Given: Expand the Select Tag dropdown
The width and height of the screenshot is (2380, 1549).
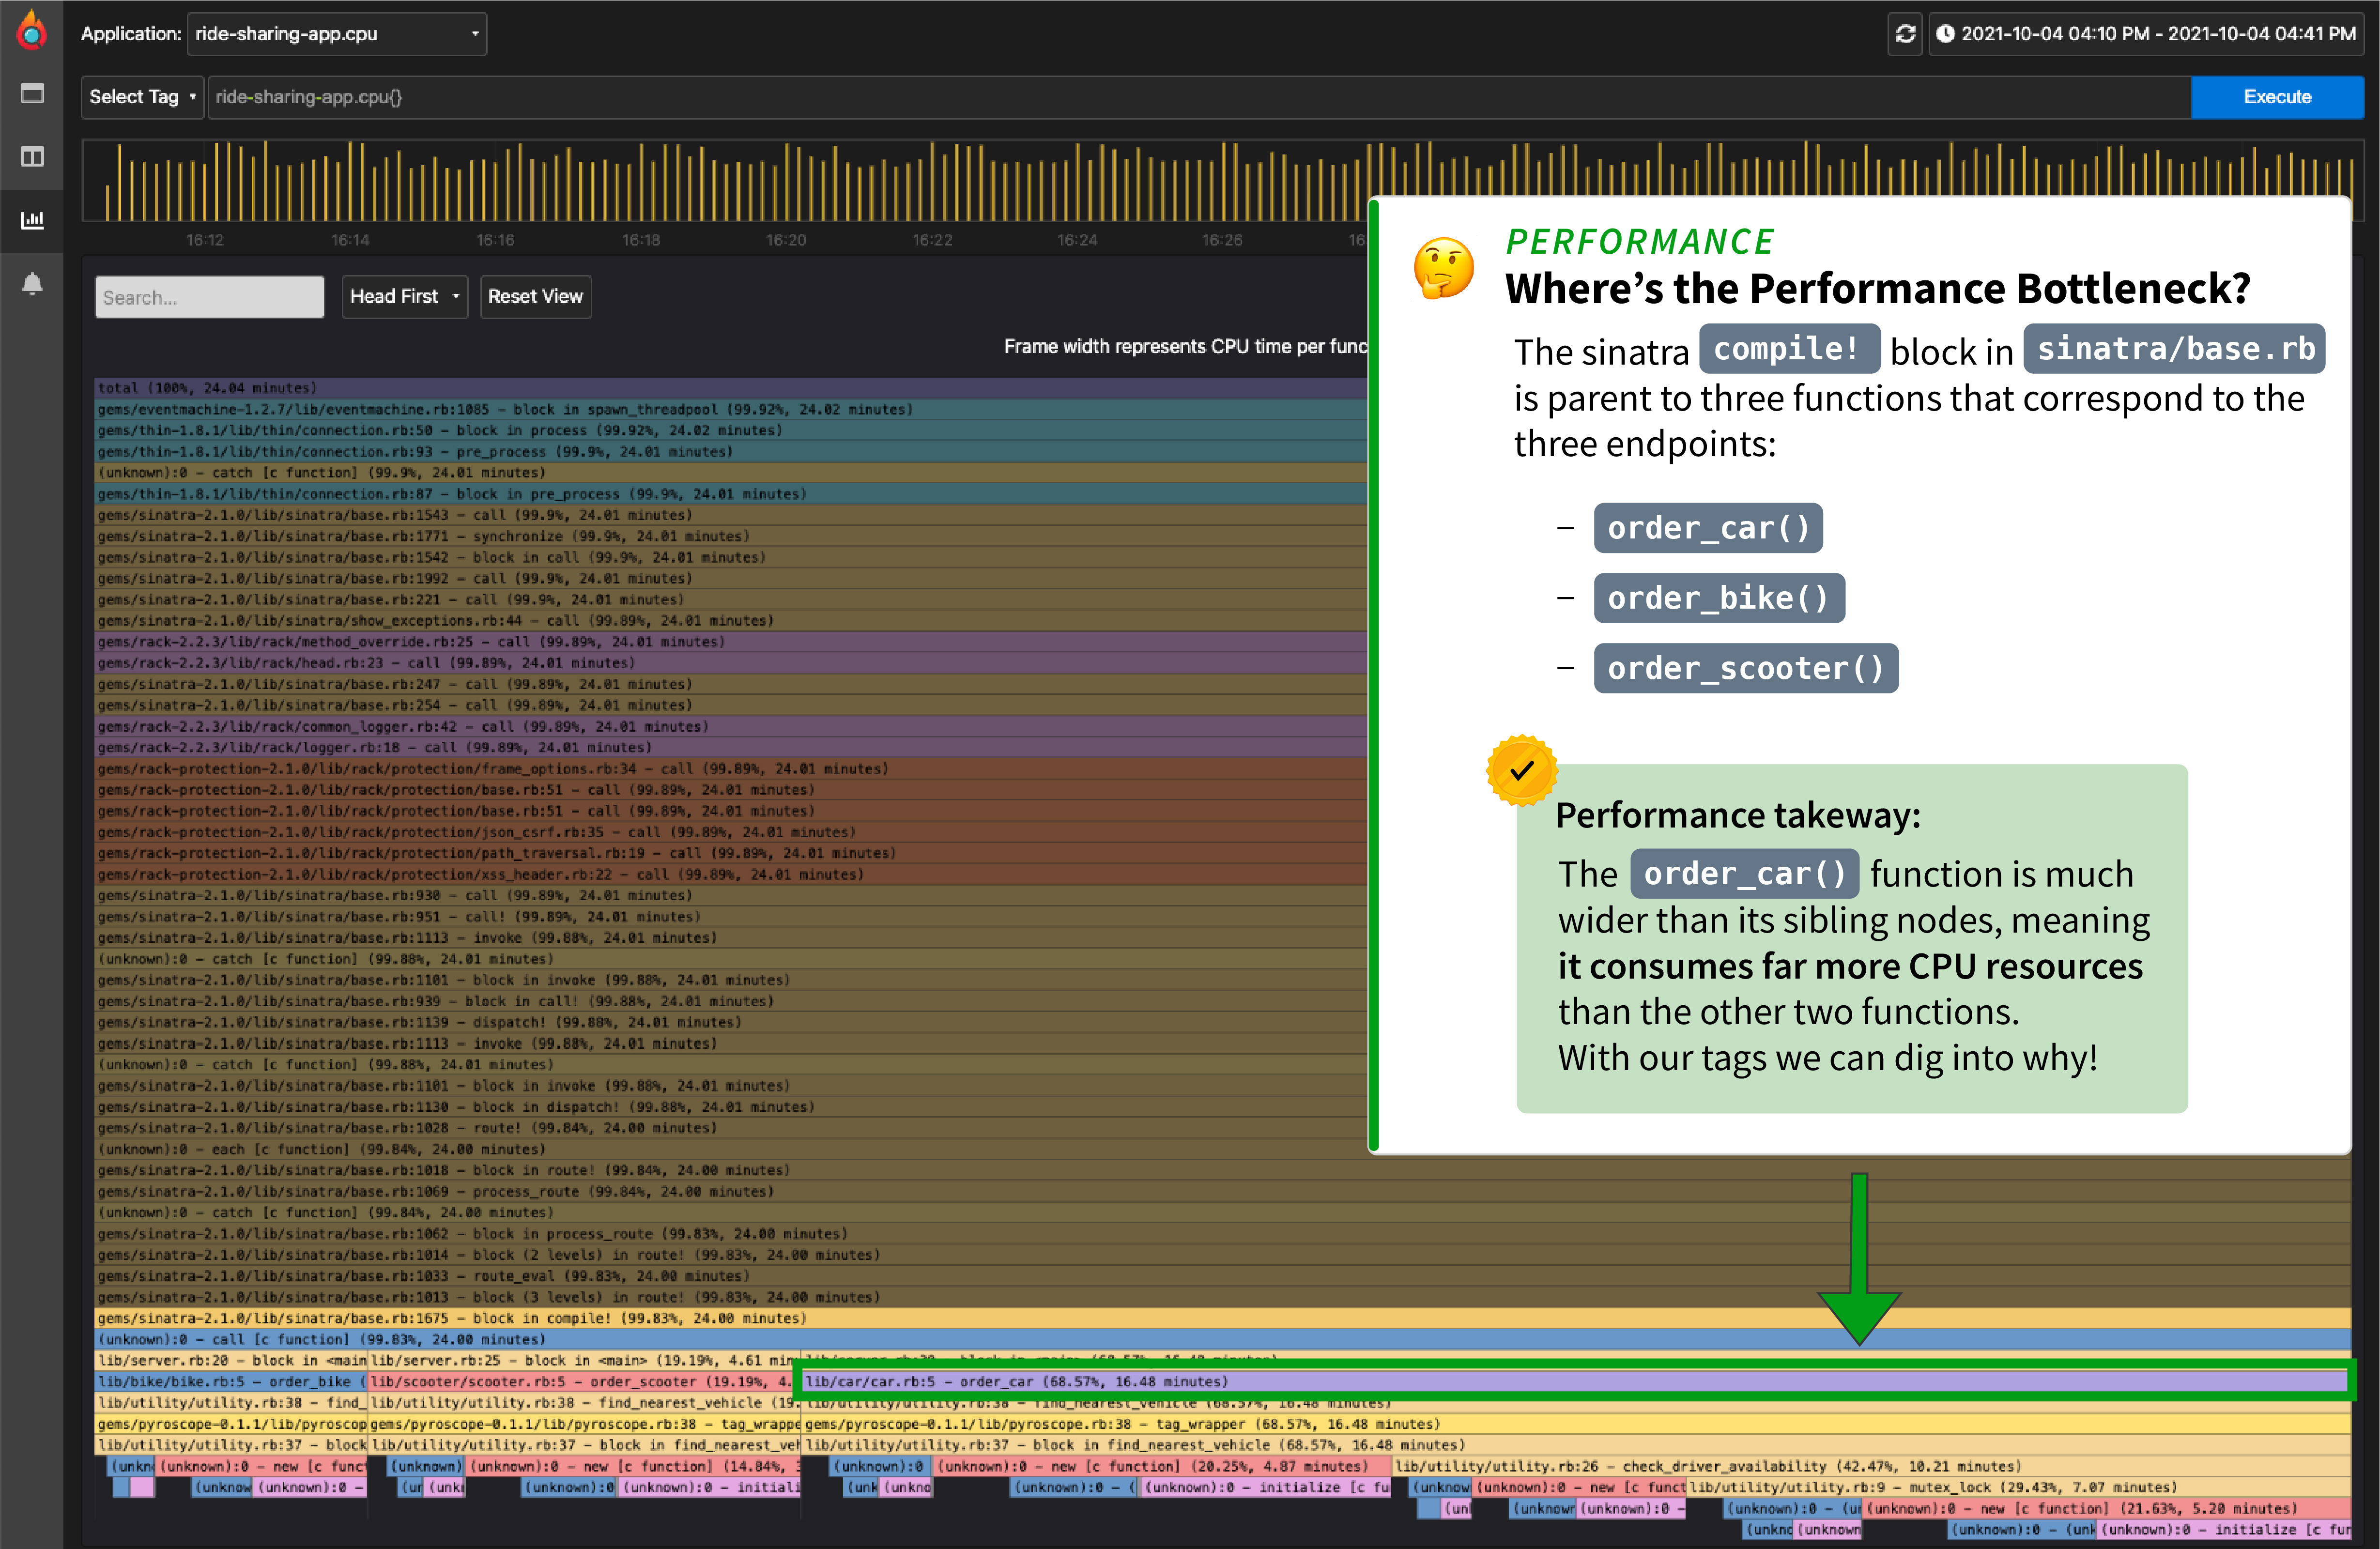Looking at the screenshot, I should 142,97.
